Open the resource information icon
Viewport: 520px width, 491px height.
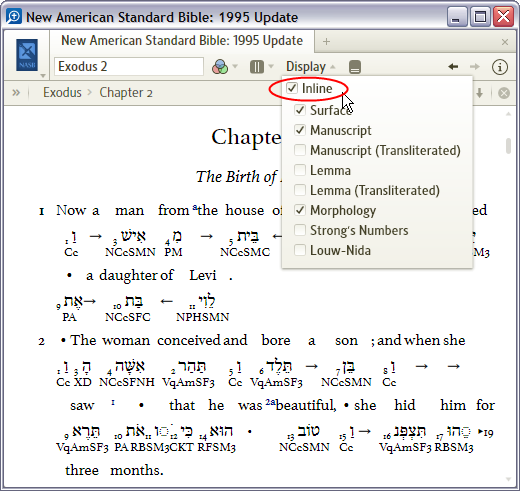500,67
